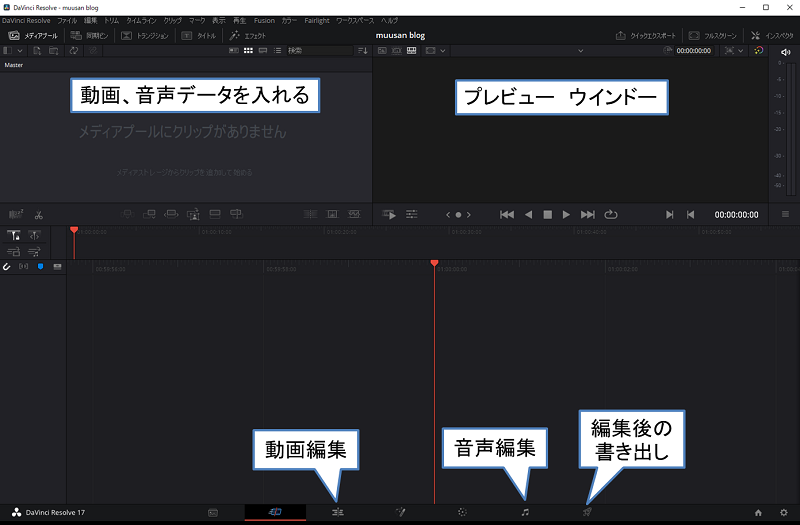
Task: Click the Smart Insert edit icon
Action: [x=127, y=214]
